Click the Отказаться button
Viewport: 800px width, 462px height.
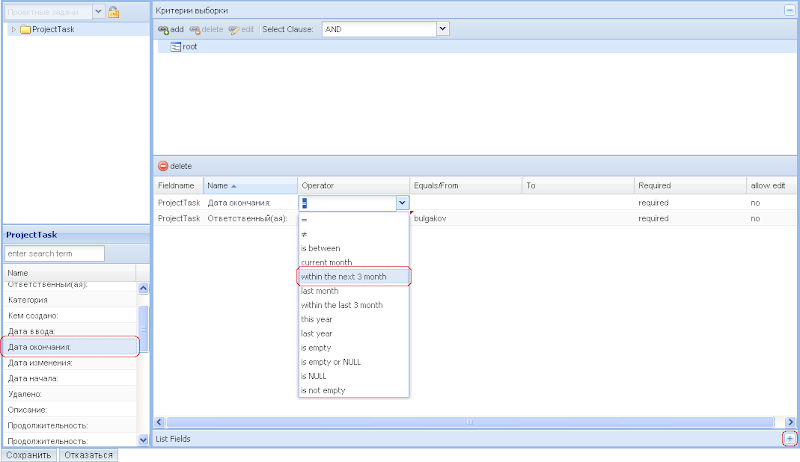coord(88,455)
